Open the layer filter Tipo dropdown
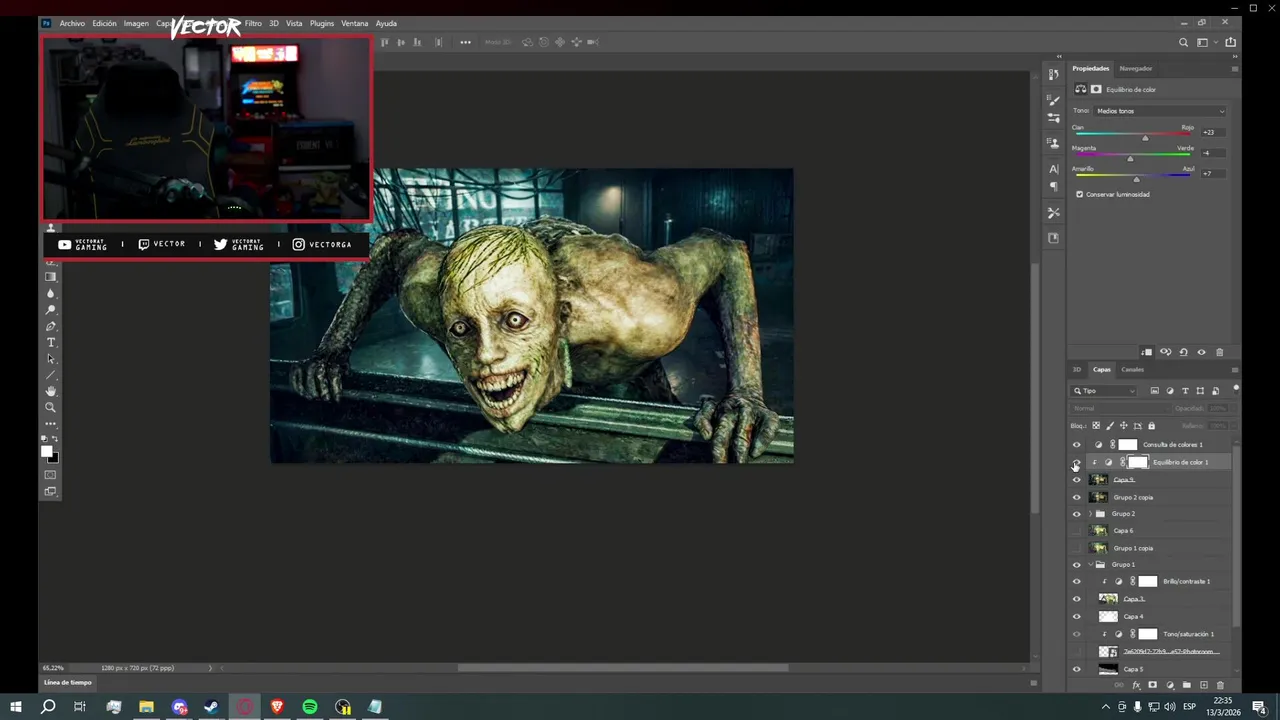 (x=1104, y=391)
